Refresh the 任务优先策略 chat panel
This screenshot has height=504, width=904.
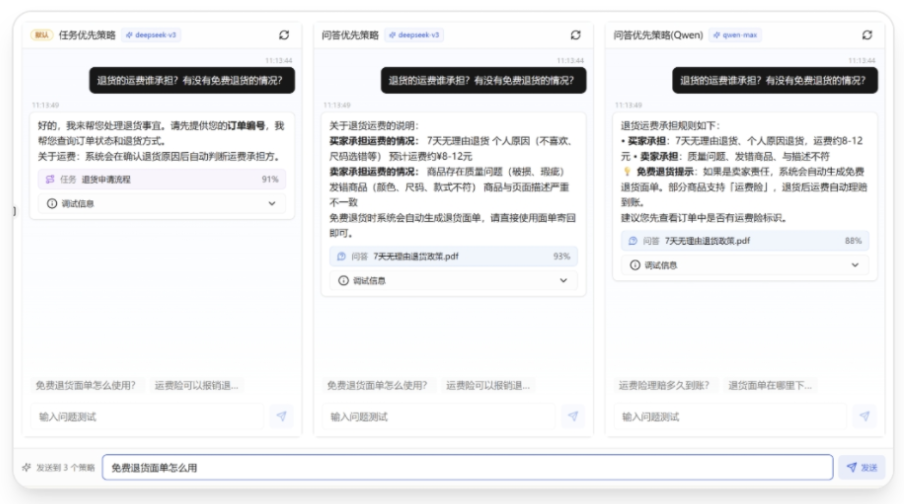(x=284, y=35)
